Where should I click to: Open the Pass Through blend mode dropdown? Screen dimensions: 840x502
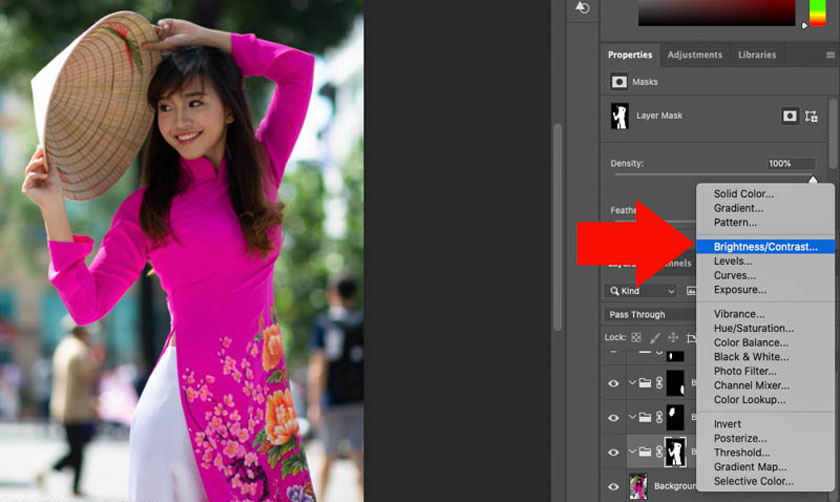tap(650, 314)
